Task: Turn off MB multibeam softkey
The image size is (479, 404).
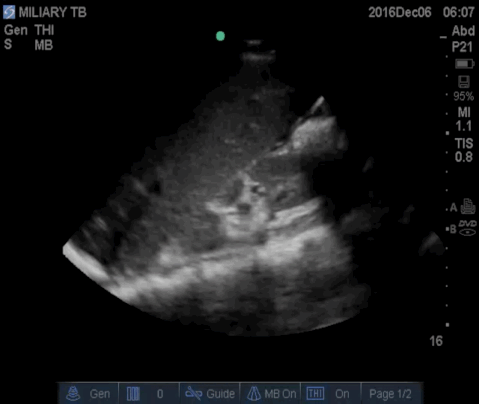Action: coord(270,394)
